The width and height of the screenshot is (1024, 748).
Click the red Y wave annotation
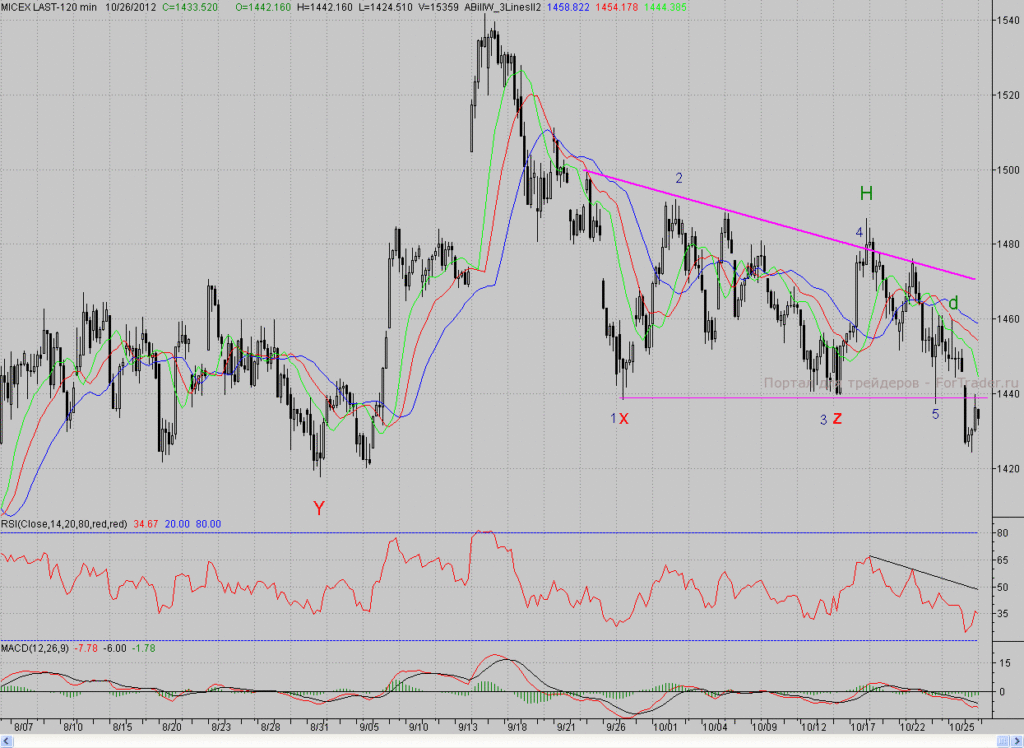pyautogui.click(x=319, y=508)
